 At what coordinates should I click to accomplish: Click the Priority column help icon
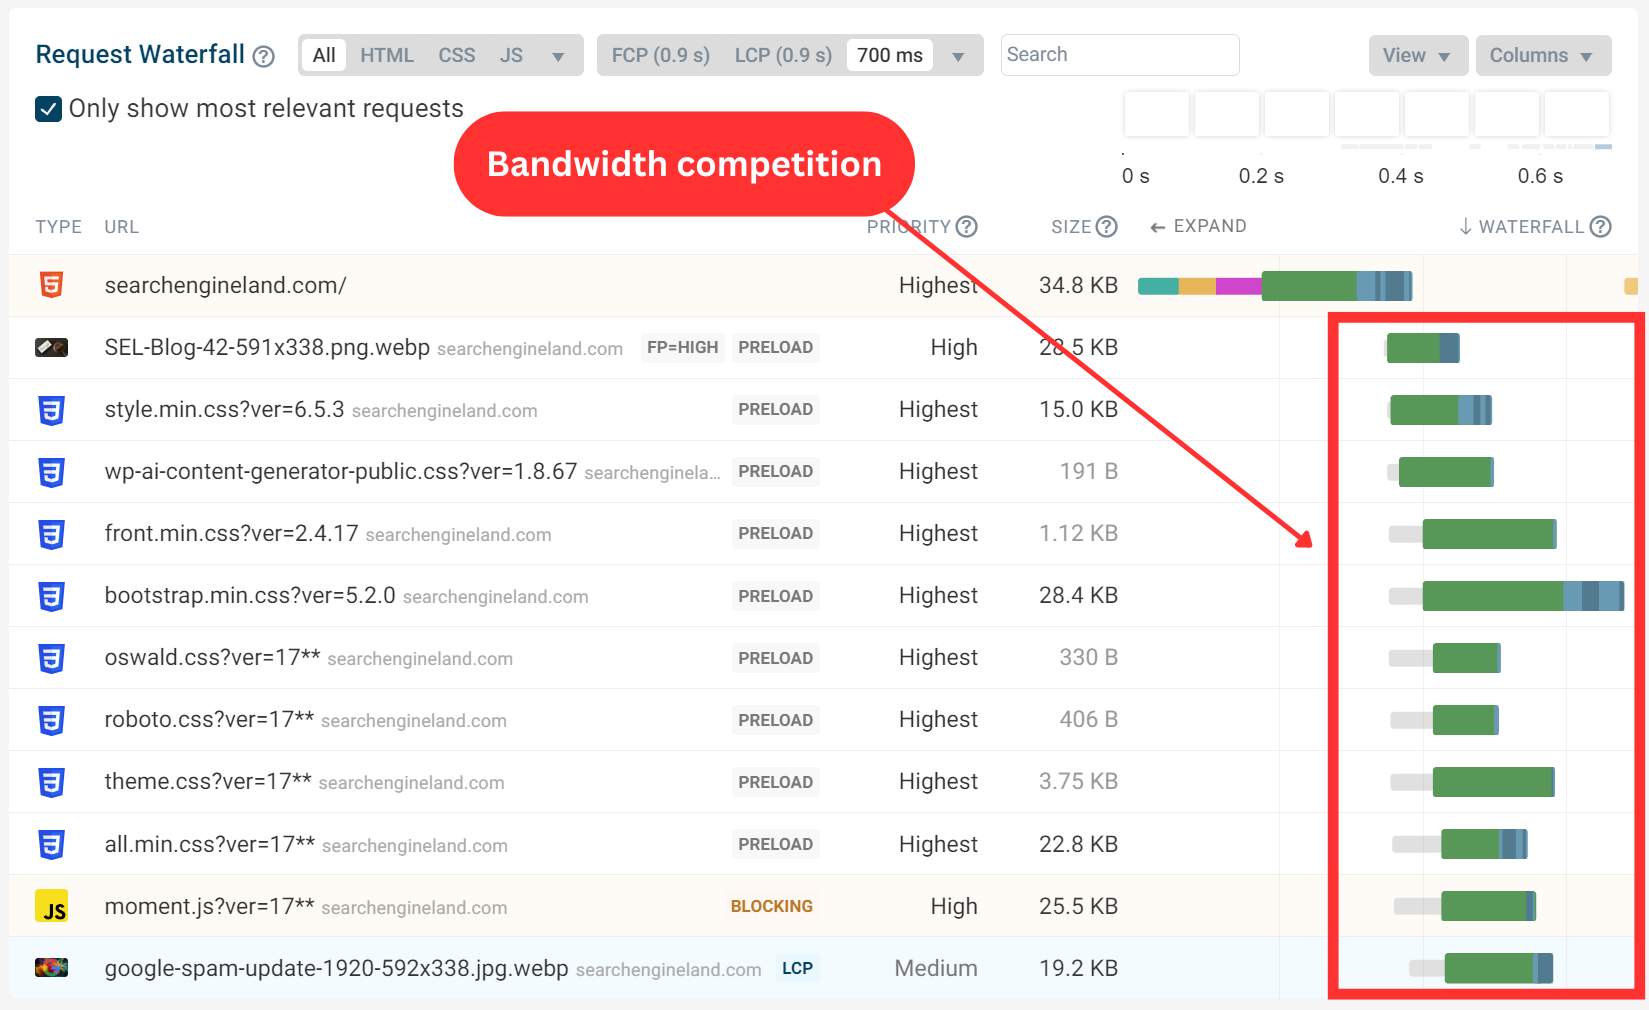[966, 227]
